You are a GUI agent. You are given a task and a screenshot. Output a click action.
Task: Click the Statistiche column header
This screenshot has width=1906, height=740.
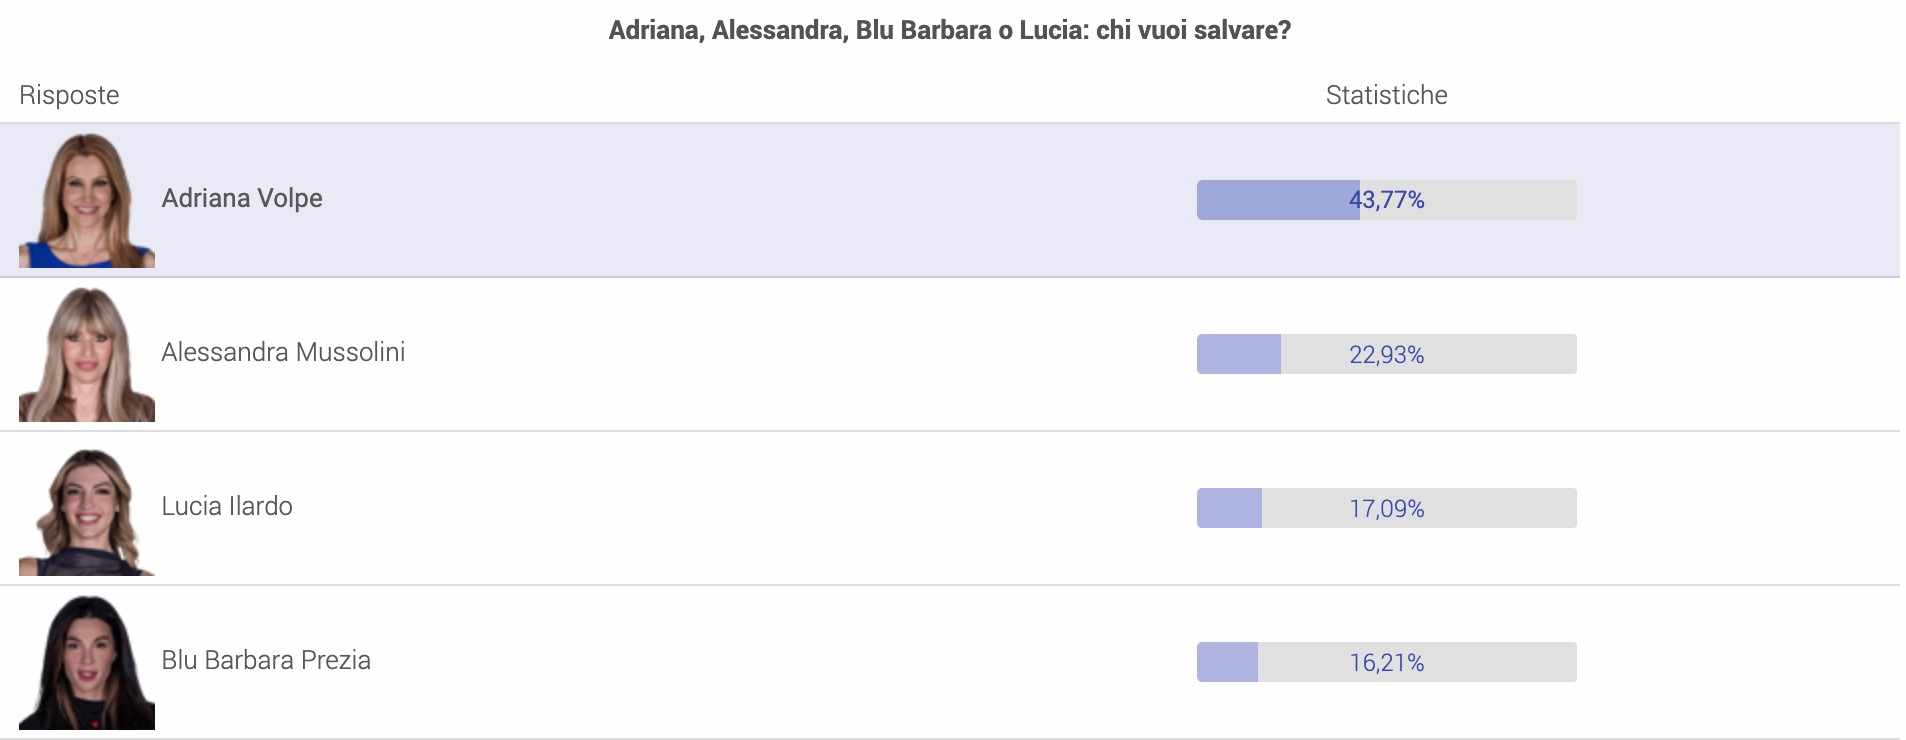[x=1386, y=95]
